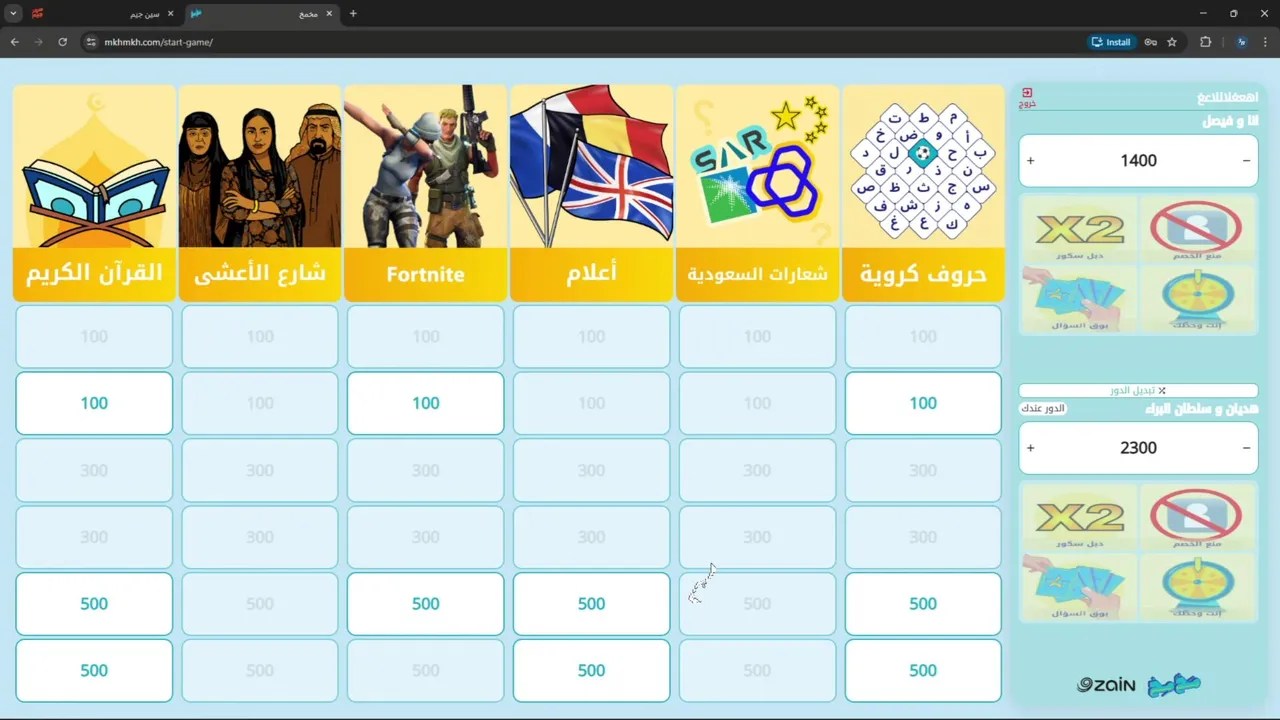Viewport: 1280px width, 720px height.
Task: Open the القرآن الكريم category card
Action: click(x=94, y=192)
